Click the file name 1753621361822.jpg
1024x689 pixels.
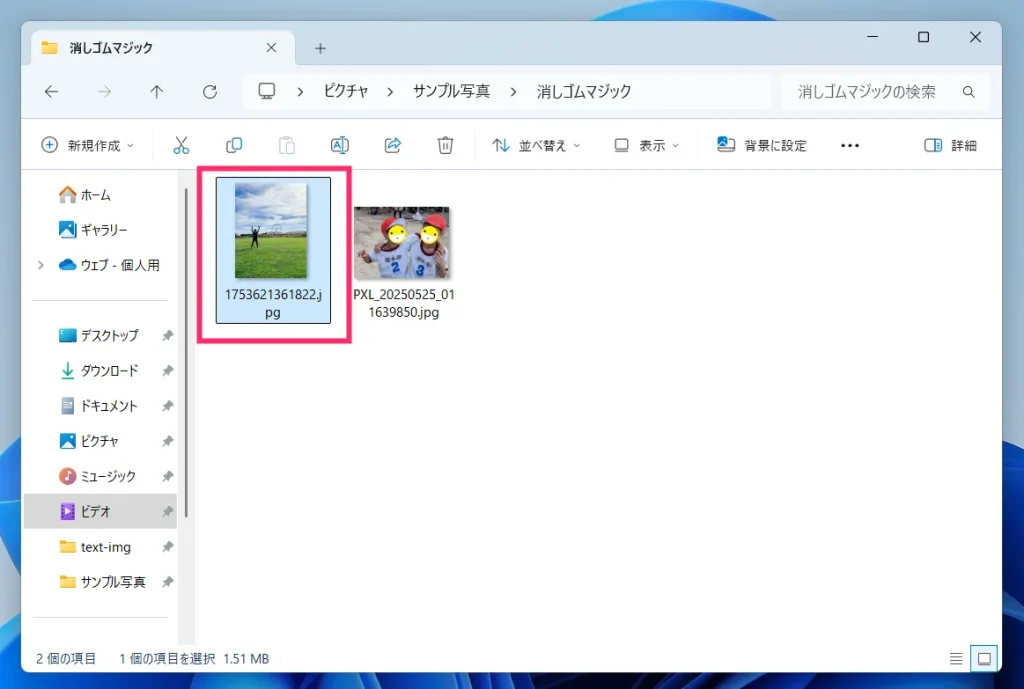[273, 303]
